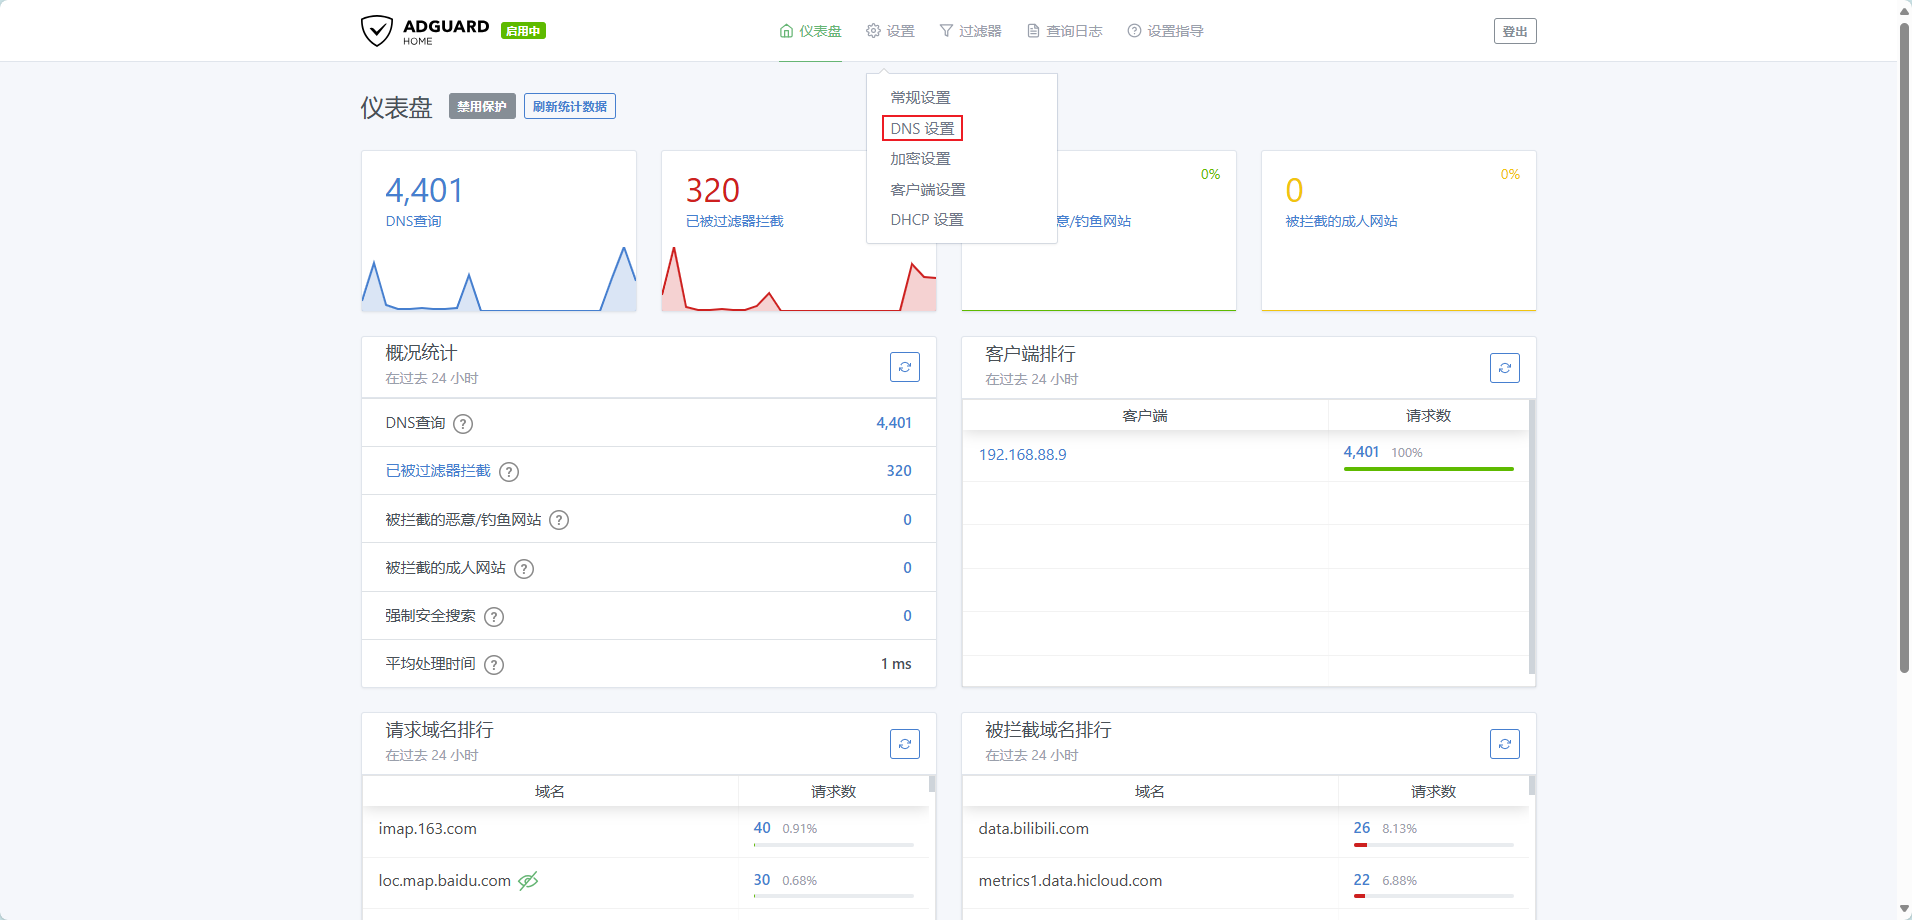This screenshot has height=920, width=1912.
Task: Refresh the 请求域名排行 panel
Action: coord(904,744)
